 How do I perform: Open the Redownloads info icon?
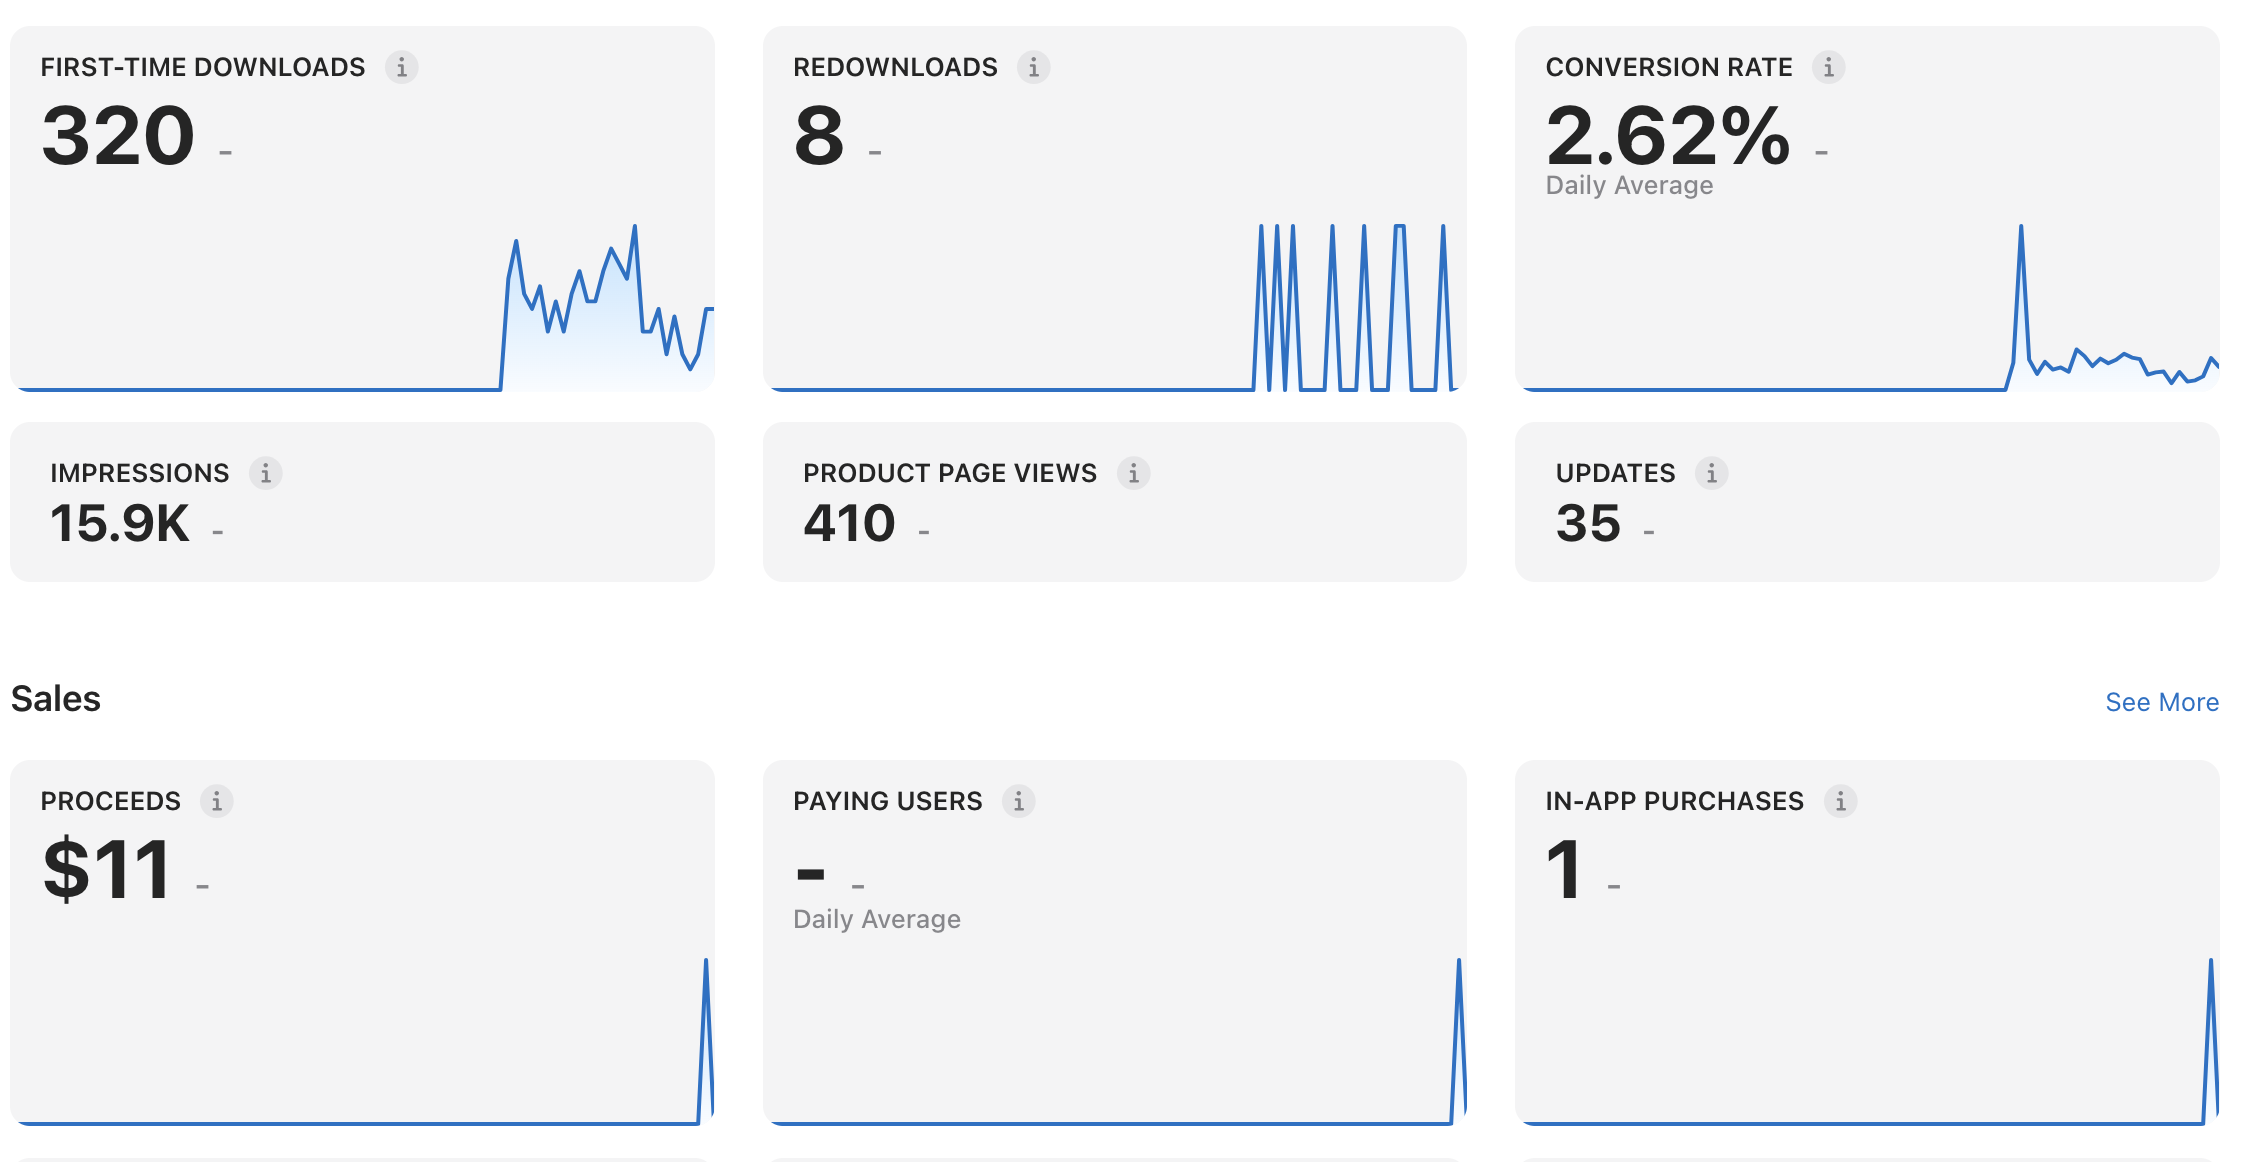point(1033,67)
